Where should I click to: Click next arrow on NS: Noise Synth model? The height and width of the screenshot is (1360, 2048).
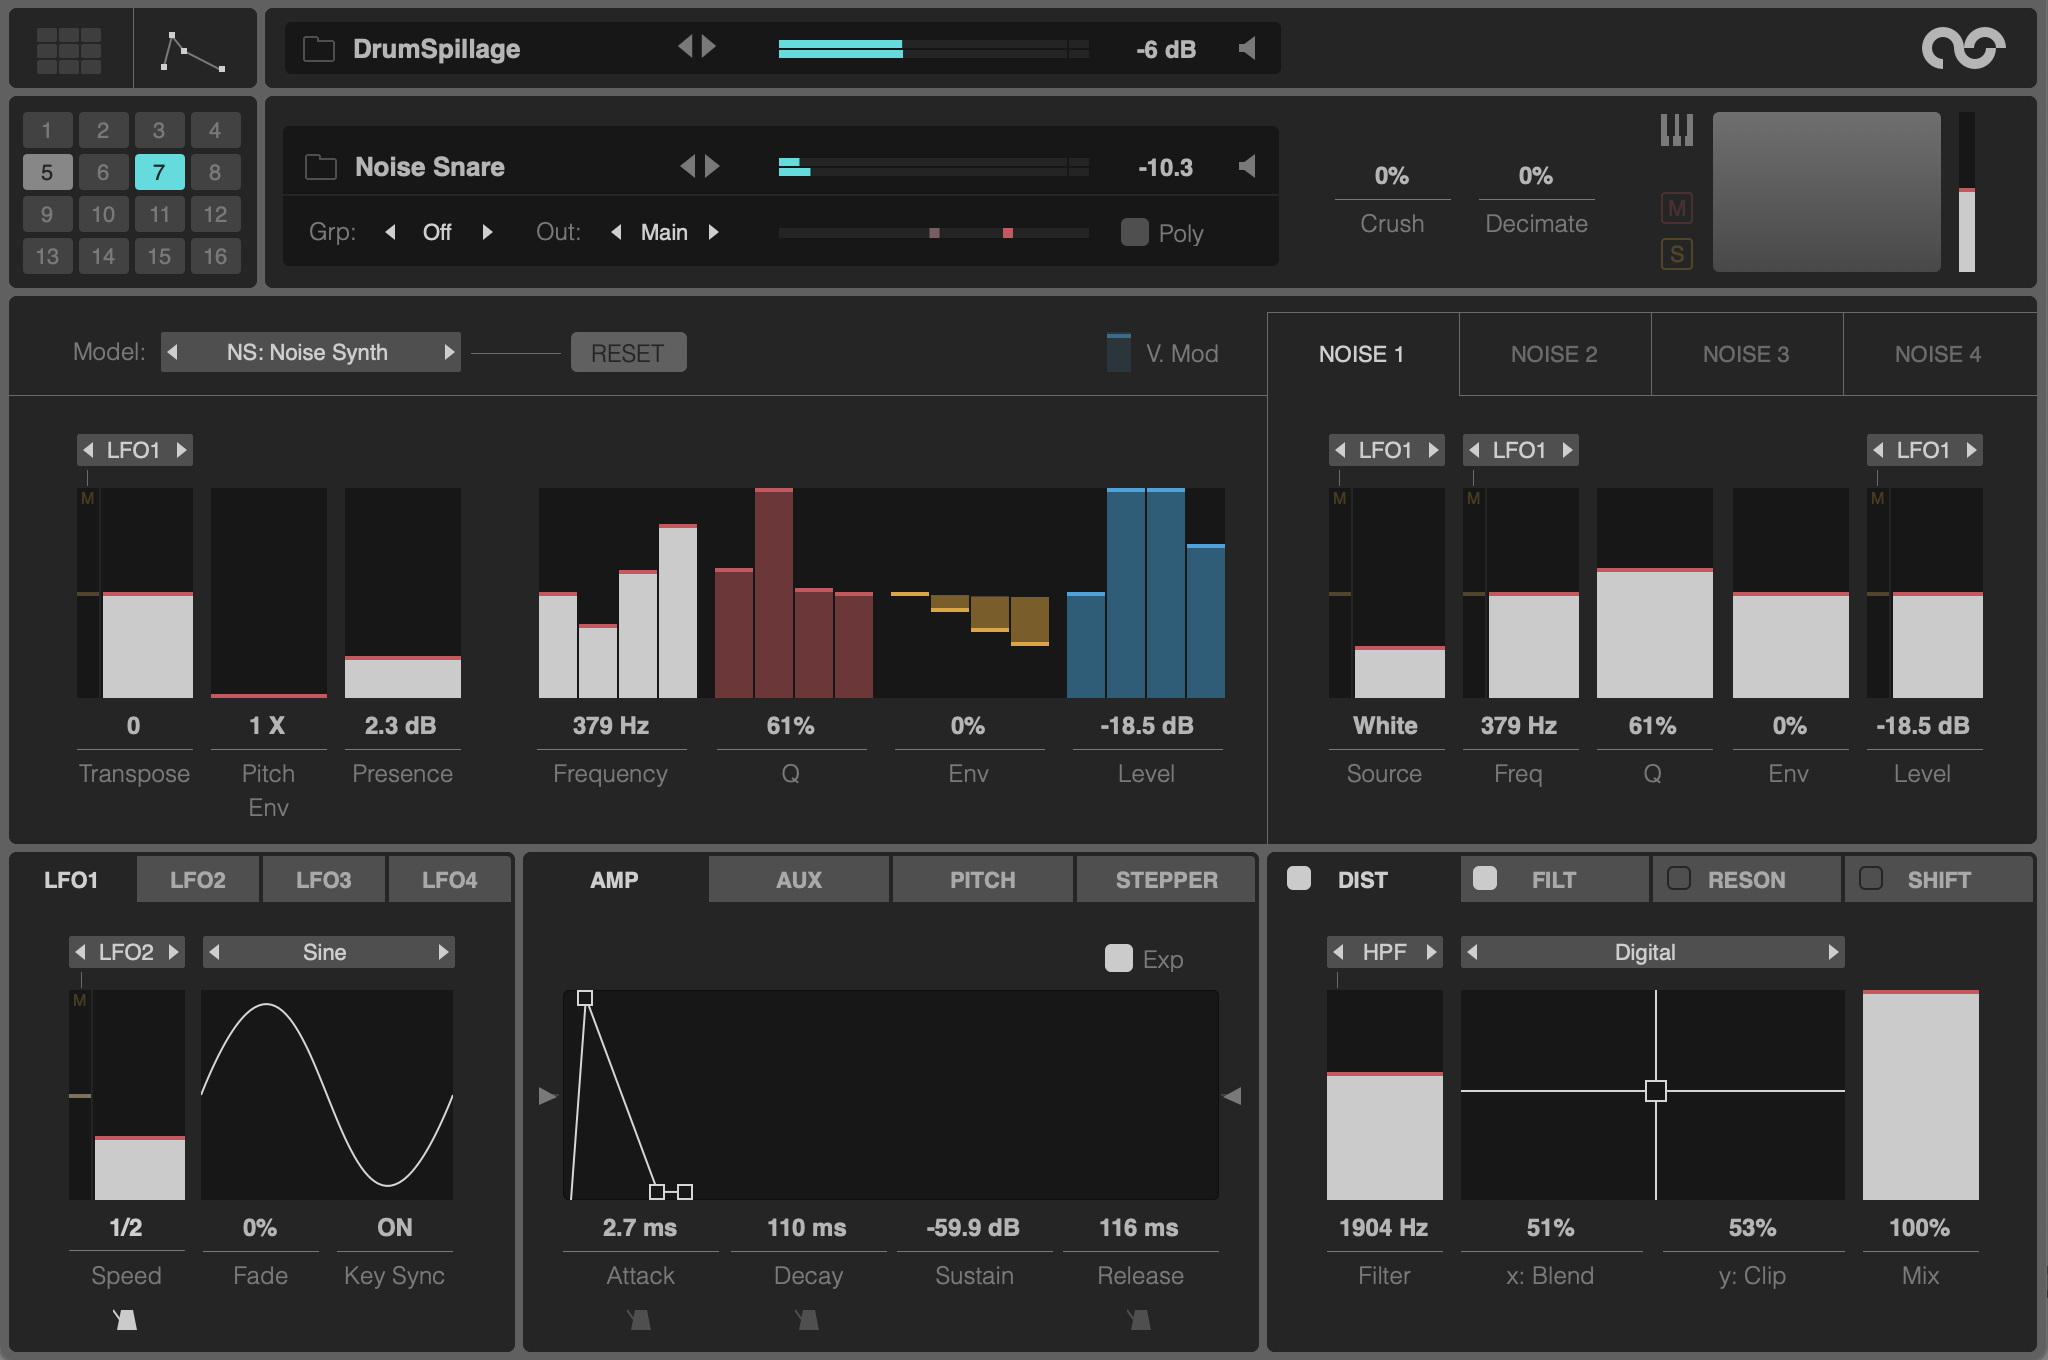coord(449,352)
